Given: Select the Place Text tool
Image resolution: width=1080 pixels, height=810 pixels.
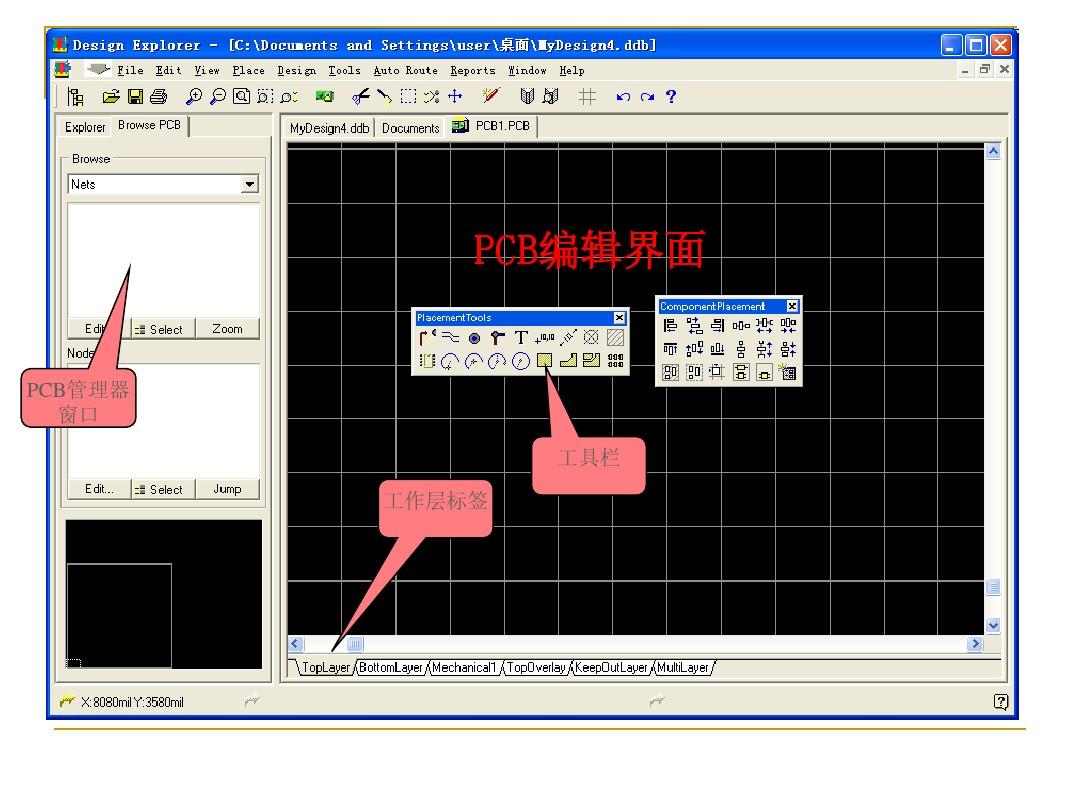Looking at the screenshot, I should (x=522, y=338).
